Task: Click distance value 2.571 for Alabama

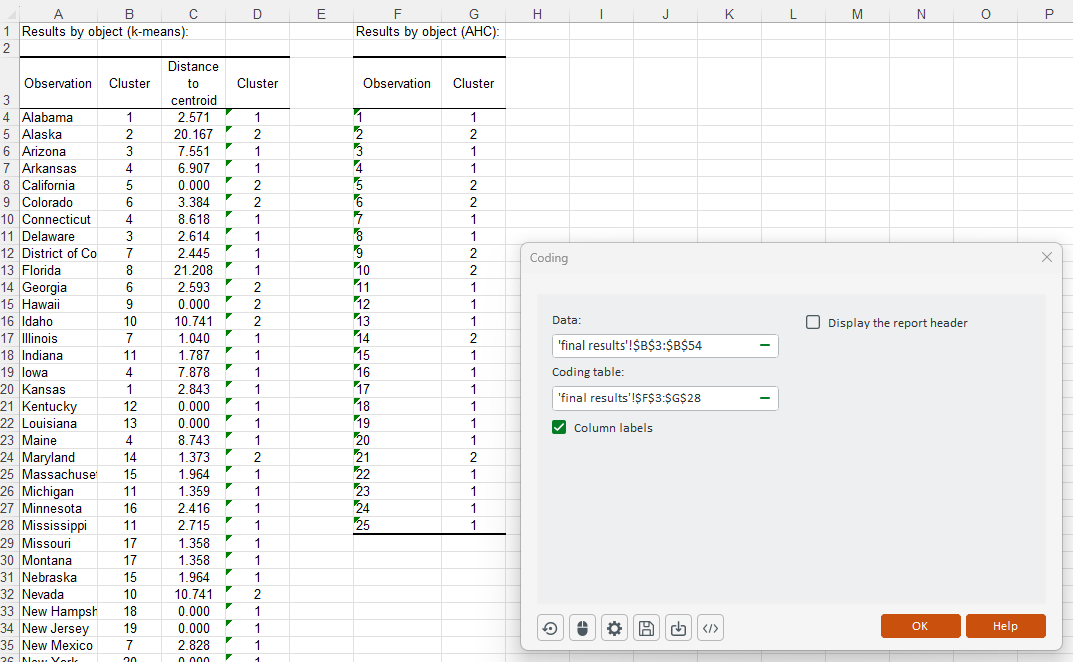Action: [193, 117]
